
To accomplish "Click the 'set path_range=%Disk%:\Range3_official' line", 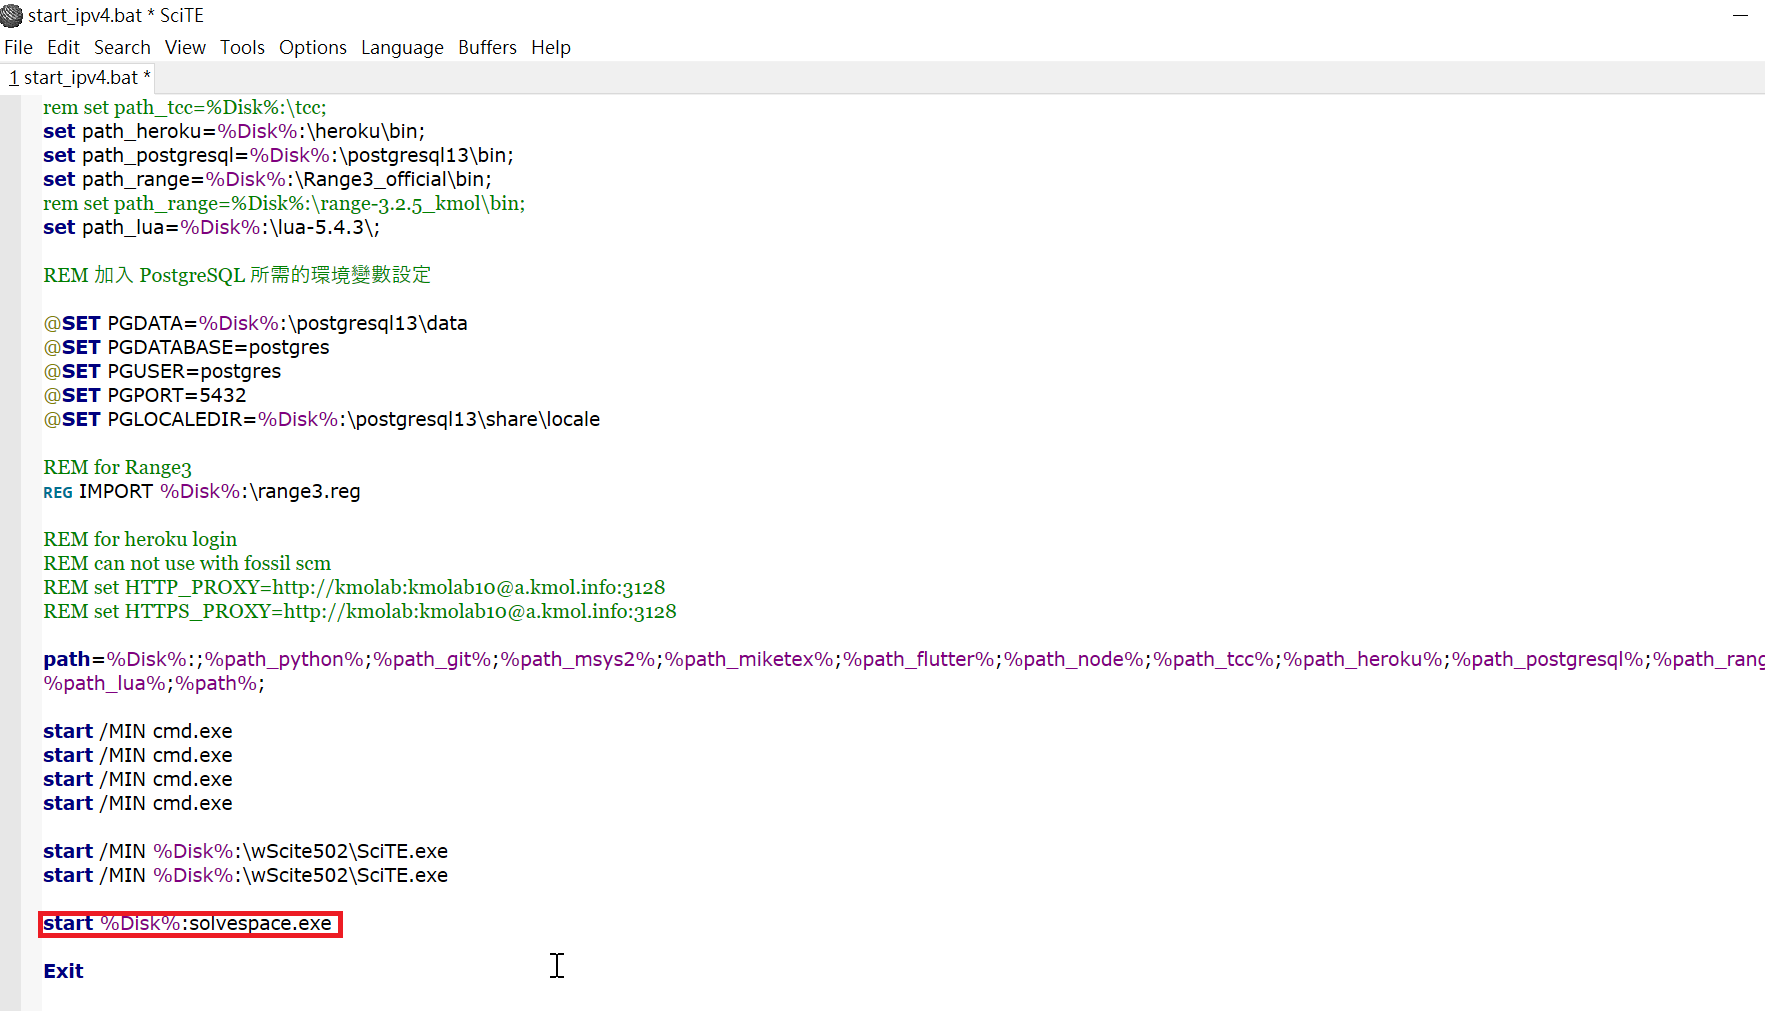I will (267, 179).
